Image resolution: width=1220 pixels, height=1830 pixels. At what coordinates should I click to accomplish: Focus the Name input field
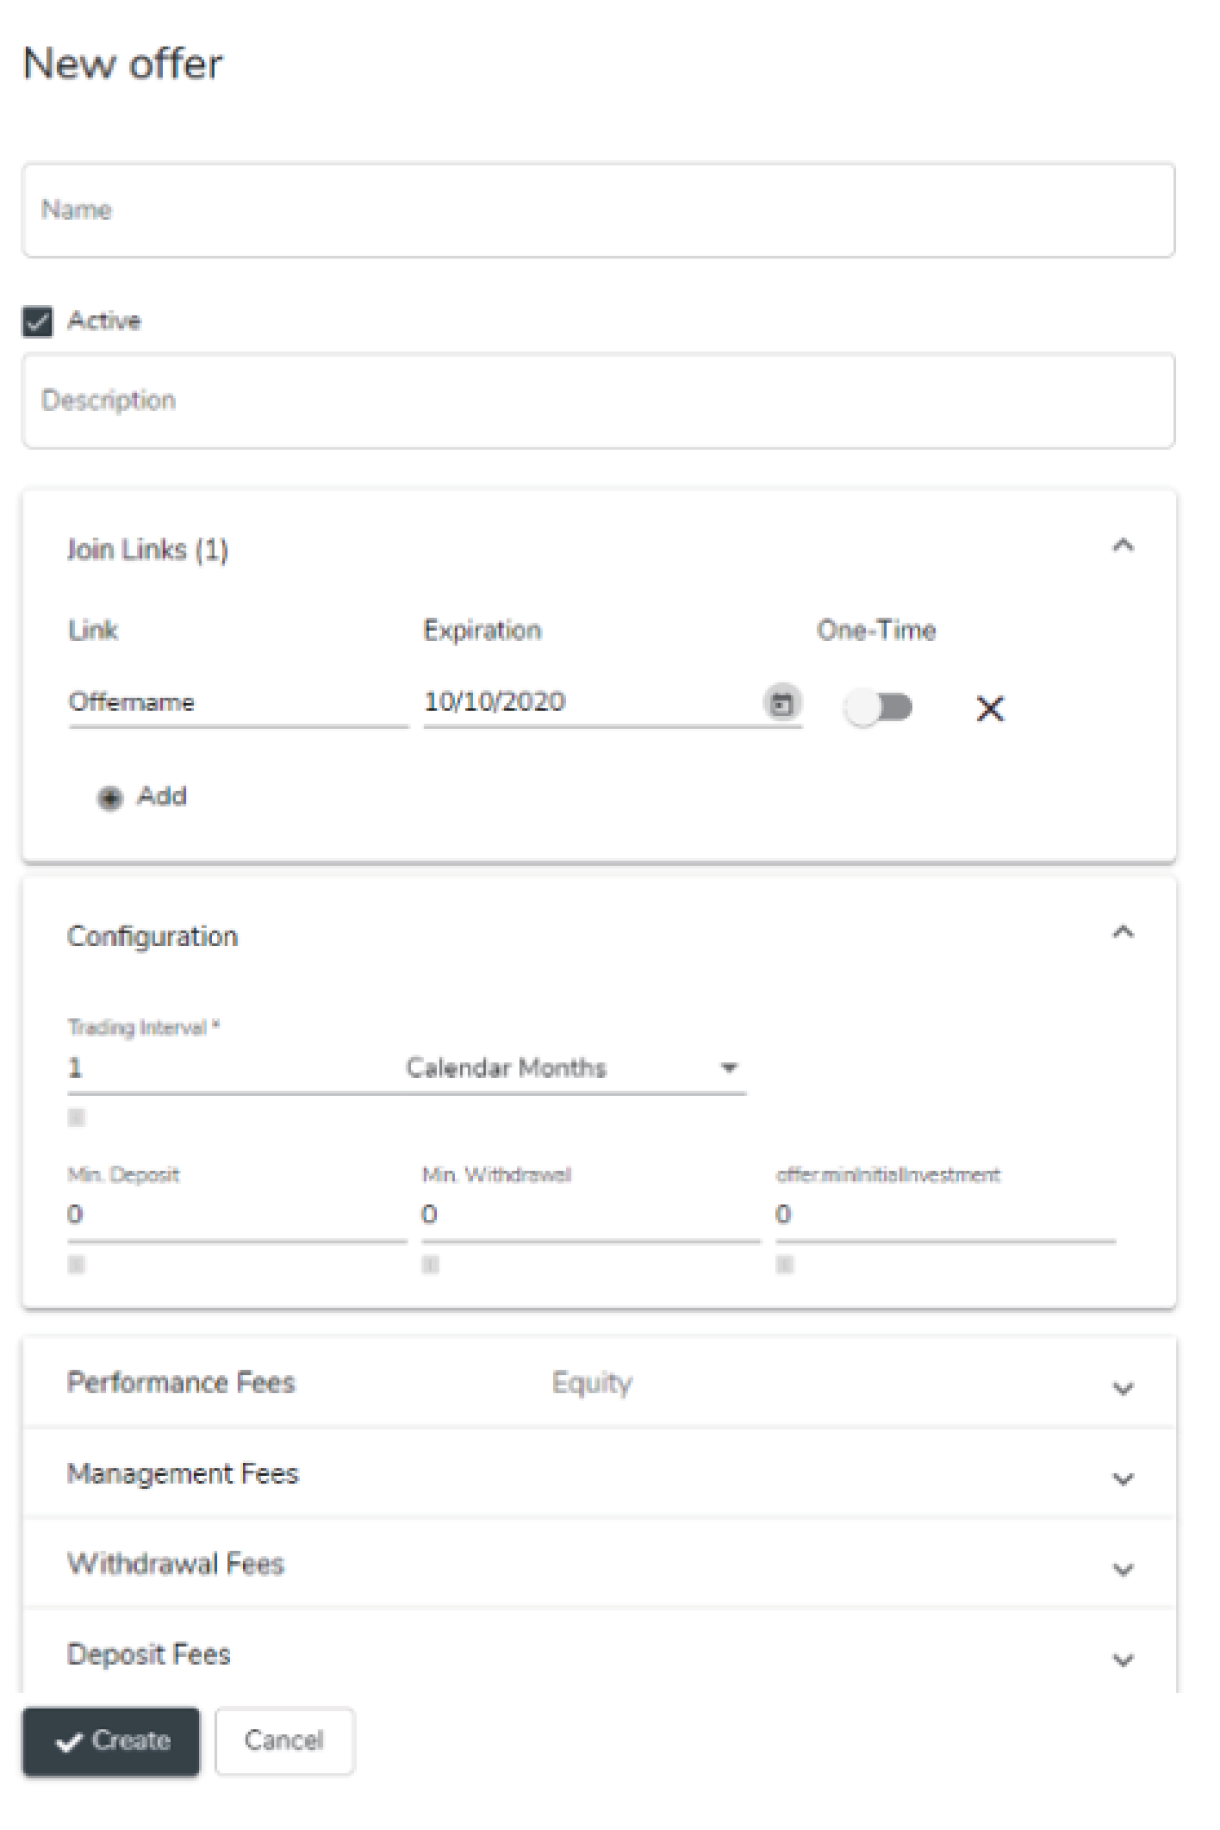598,210
